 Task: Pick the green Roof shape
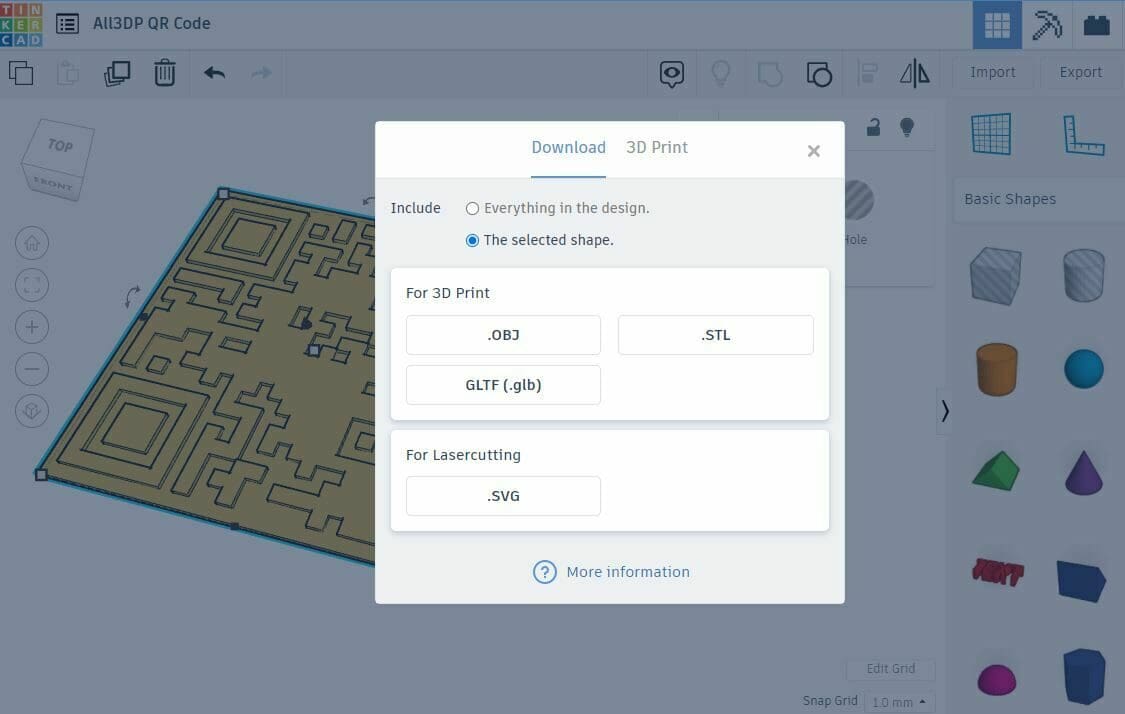point(997,471)
